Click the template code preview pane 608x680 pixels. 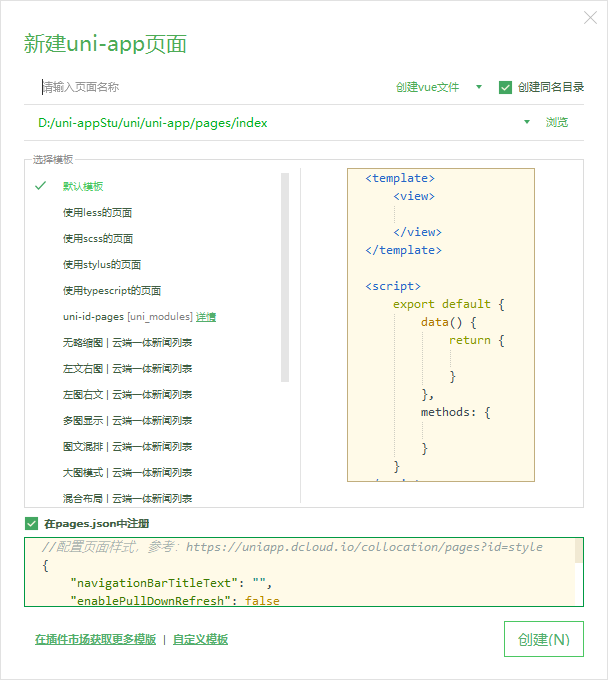tap(441, 325)
